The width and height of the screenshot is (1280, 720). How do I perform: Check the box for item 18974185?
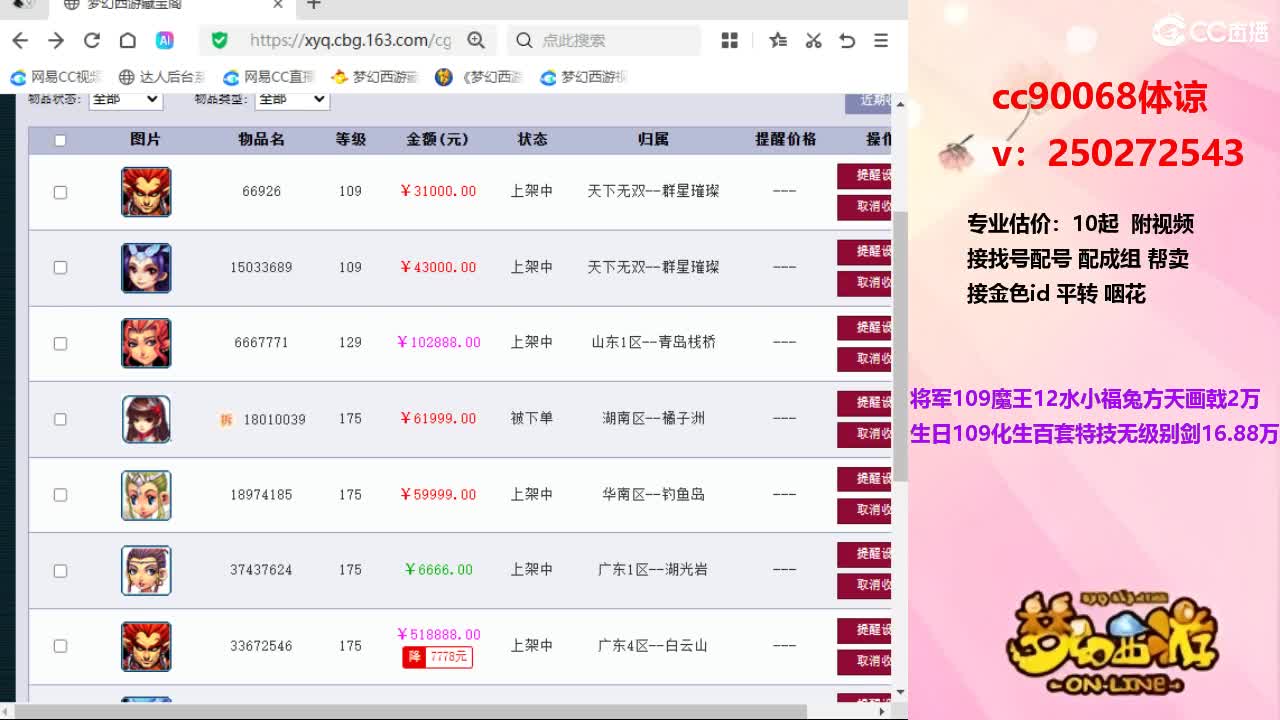60,495
